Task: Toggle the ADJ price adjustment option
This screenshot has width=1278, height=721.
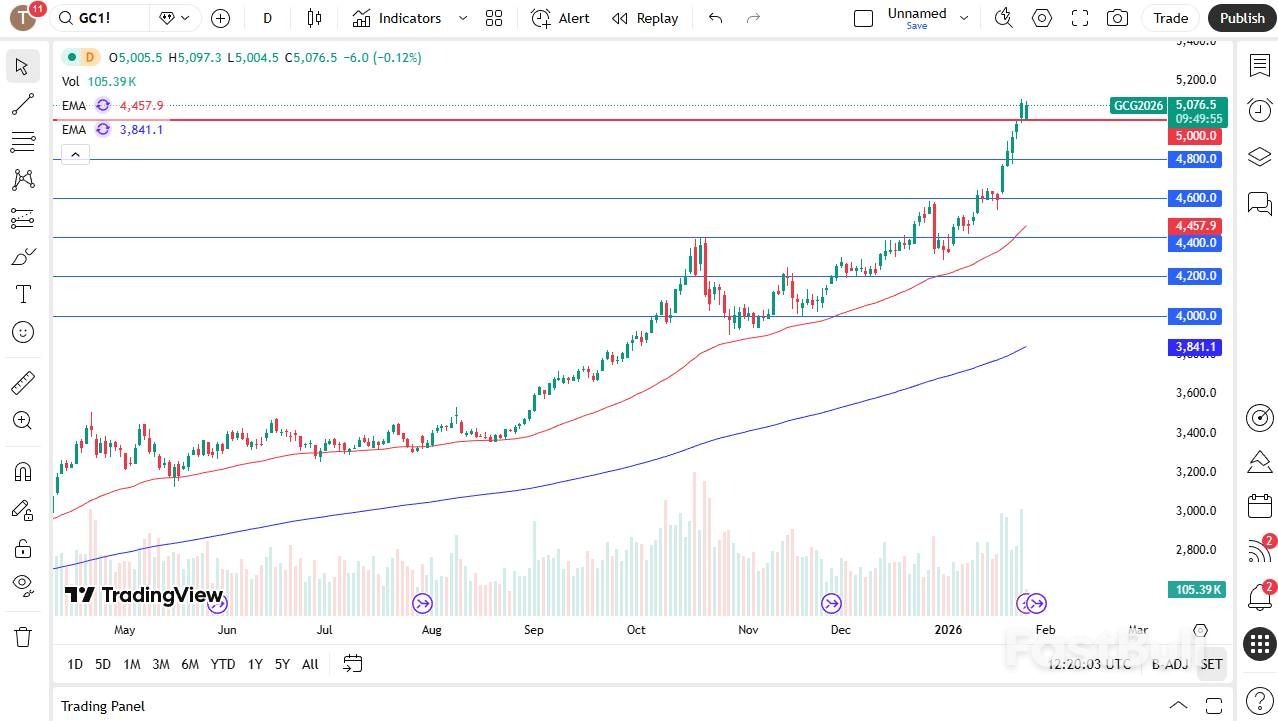Action: coord(1175,664)
